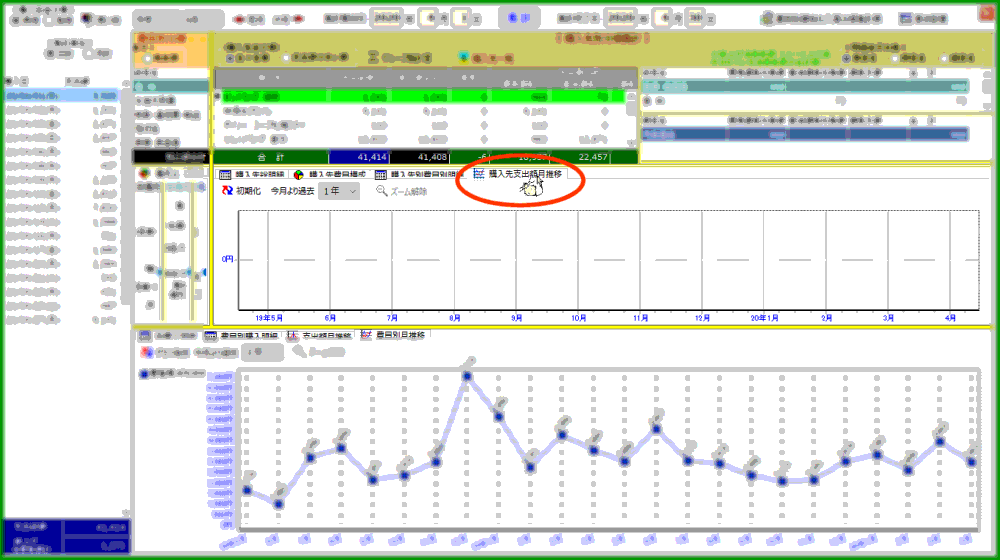Click the highest peak point in lower chart
This screenshot has width=1000, height=560.
click(467, 376)
